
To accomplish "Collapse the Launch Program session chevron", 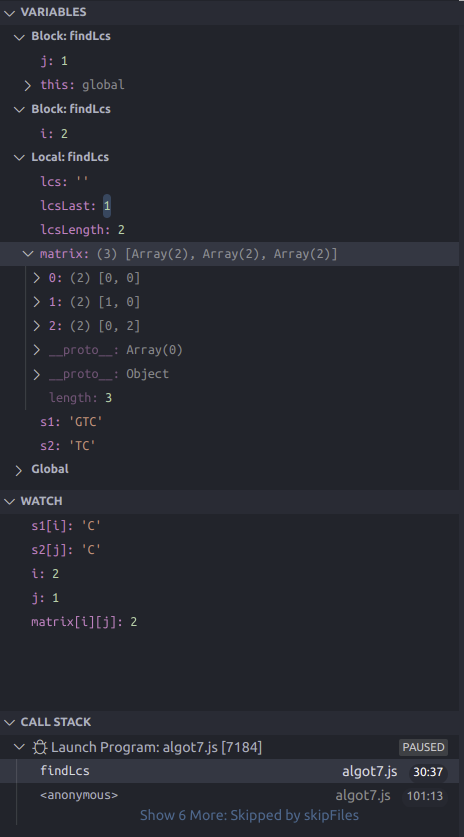I will [19, 747].
